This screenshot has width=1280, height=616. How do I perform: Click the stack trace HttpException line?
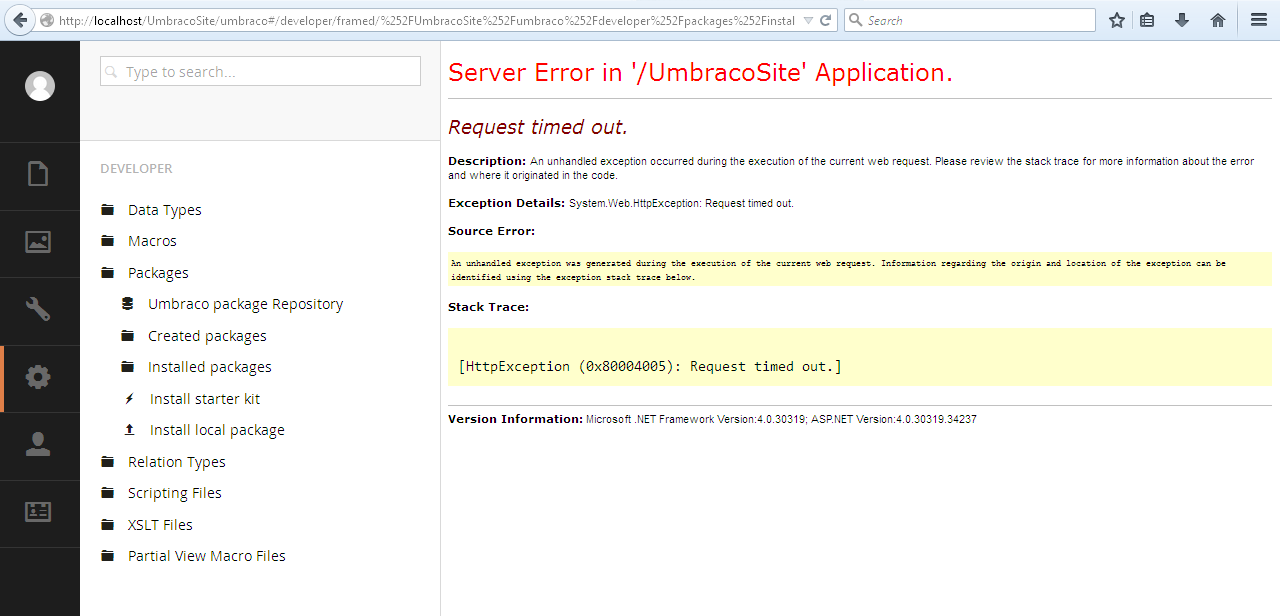click(x=650, y=367)
